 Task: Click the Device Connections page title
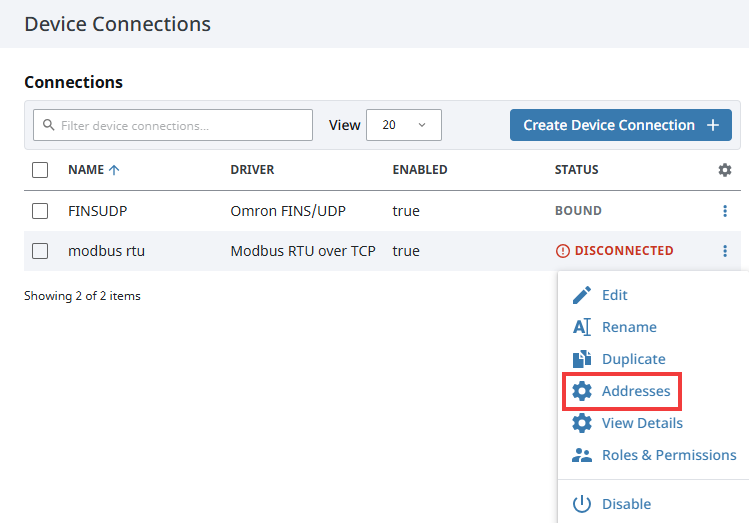pos(118,24)
